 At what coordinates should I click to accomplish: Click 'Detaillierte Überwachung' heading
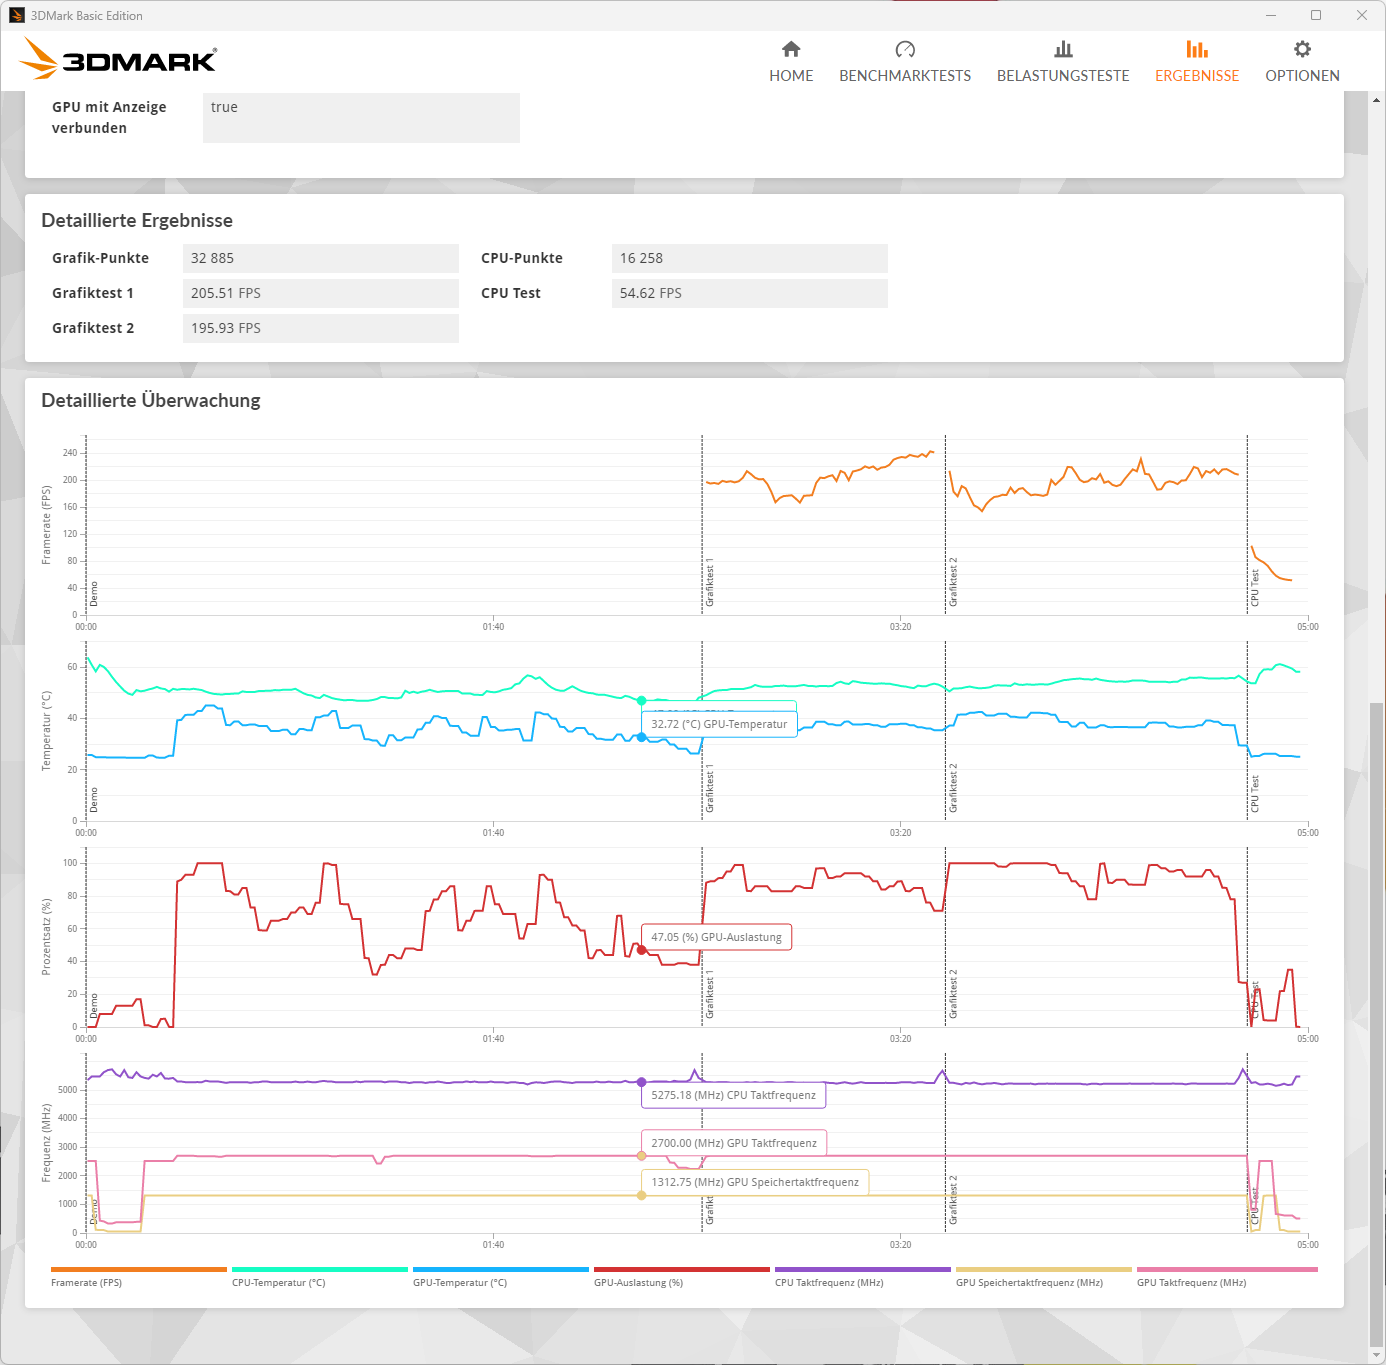(151, 401)
